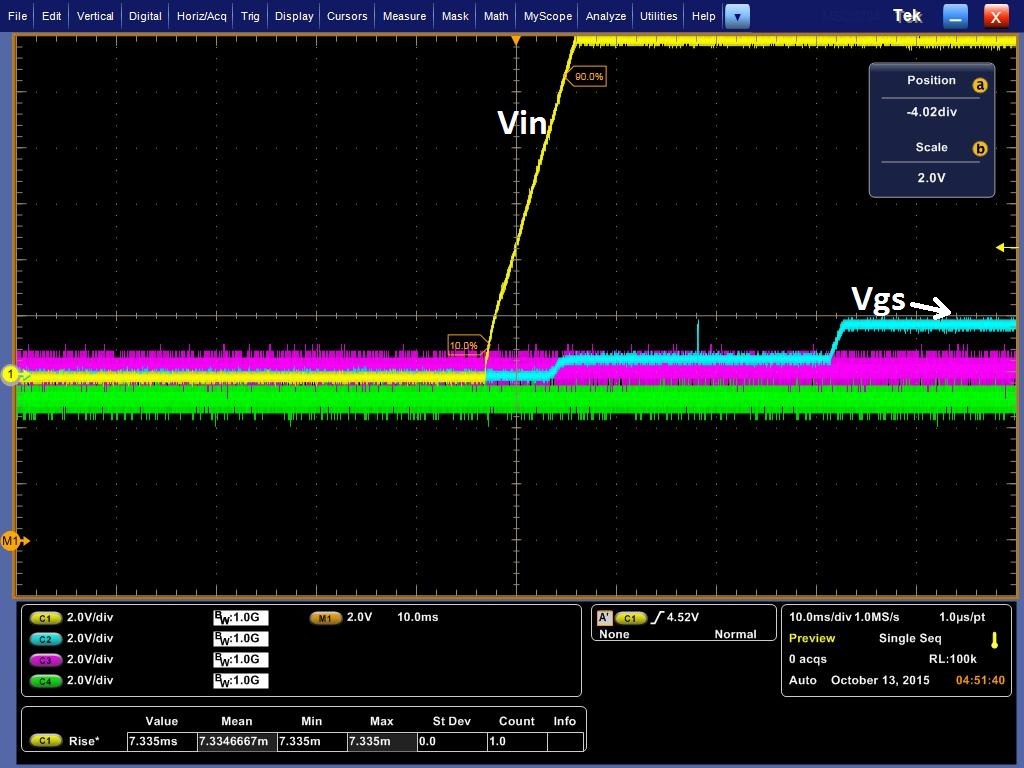
Task: Click the St Dev cell 0.0
Action: (452, 741)
